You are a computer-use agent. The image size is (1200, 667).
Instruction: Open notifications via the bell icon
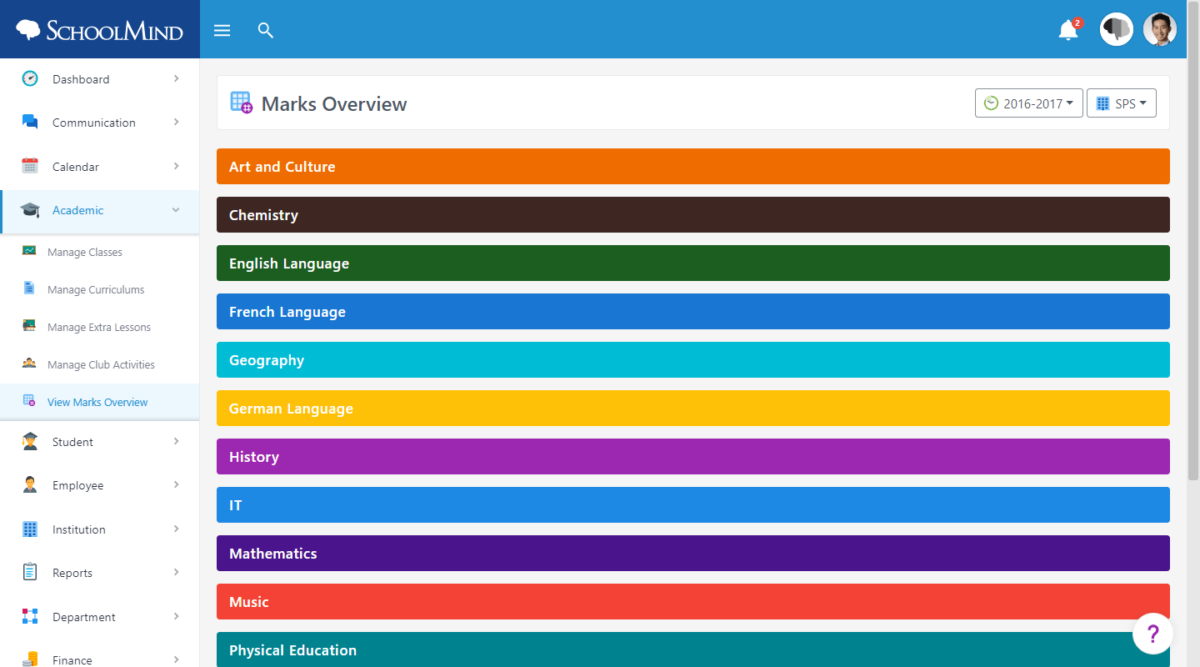(1067, 30)
